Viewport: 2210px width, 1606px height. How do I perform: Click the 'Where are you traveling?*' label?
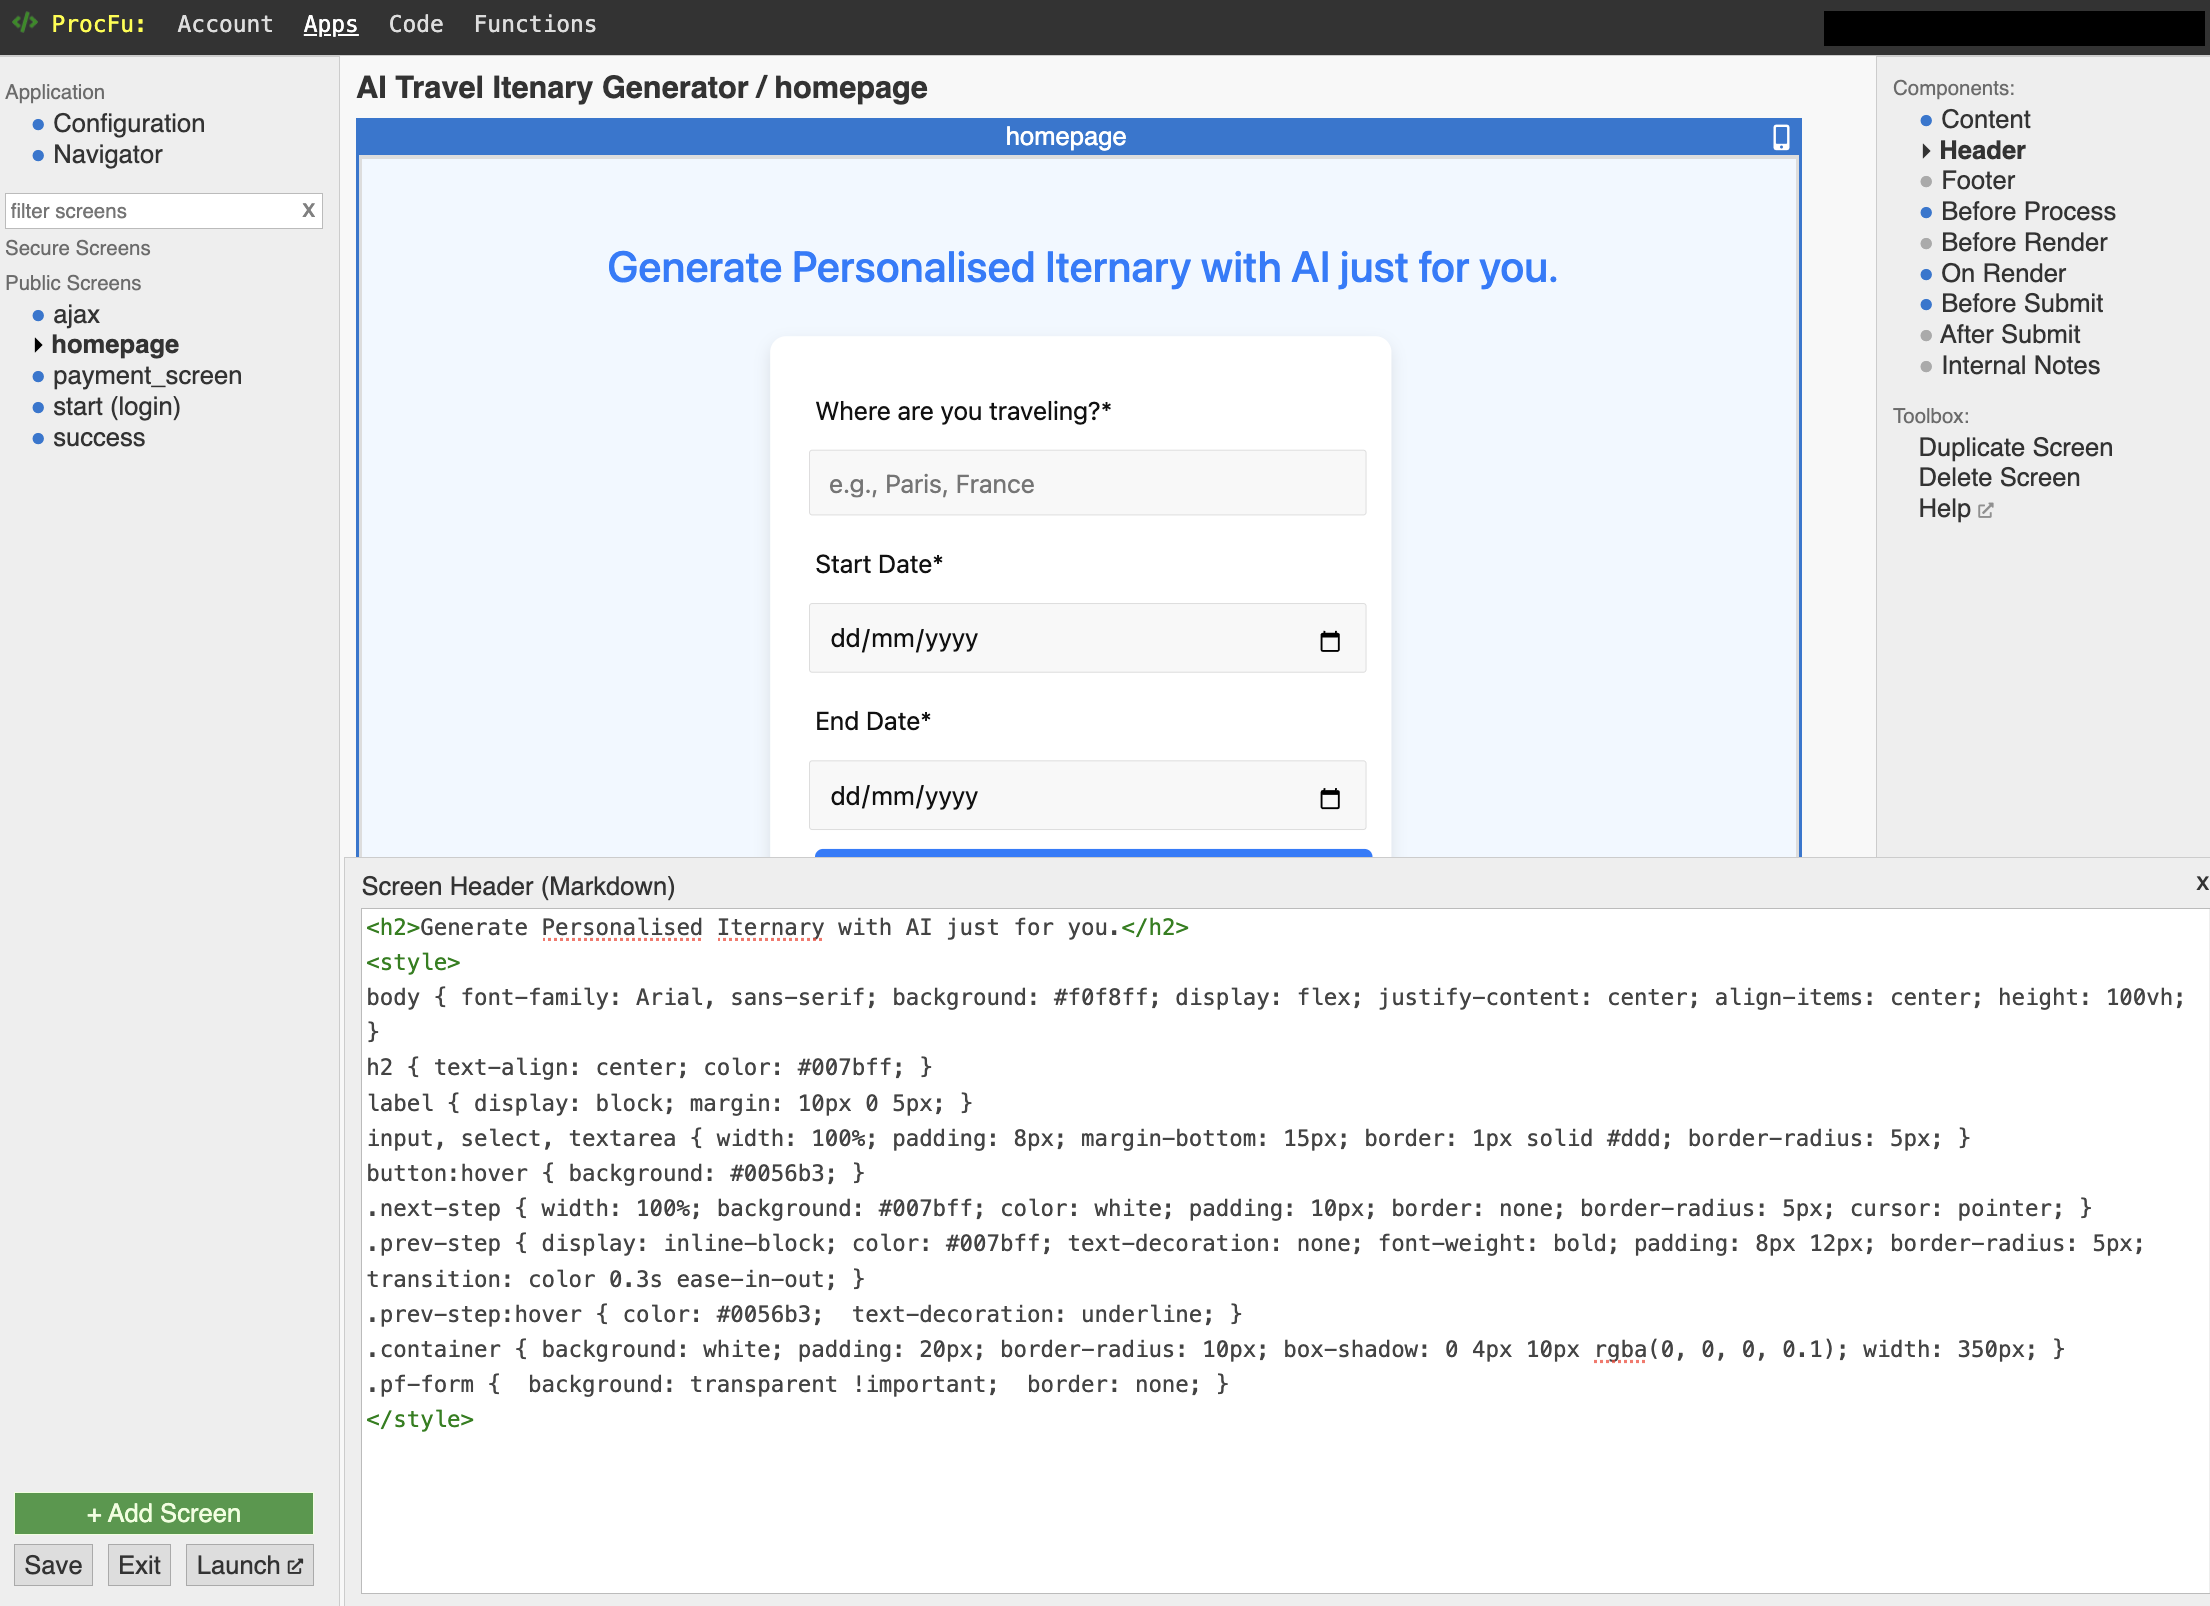click(x=963, y=411)
